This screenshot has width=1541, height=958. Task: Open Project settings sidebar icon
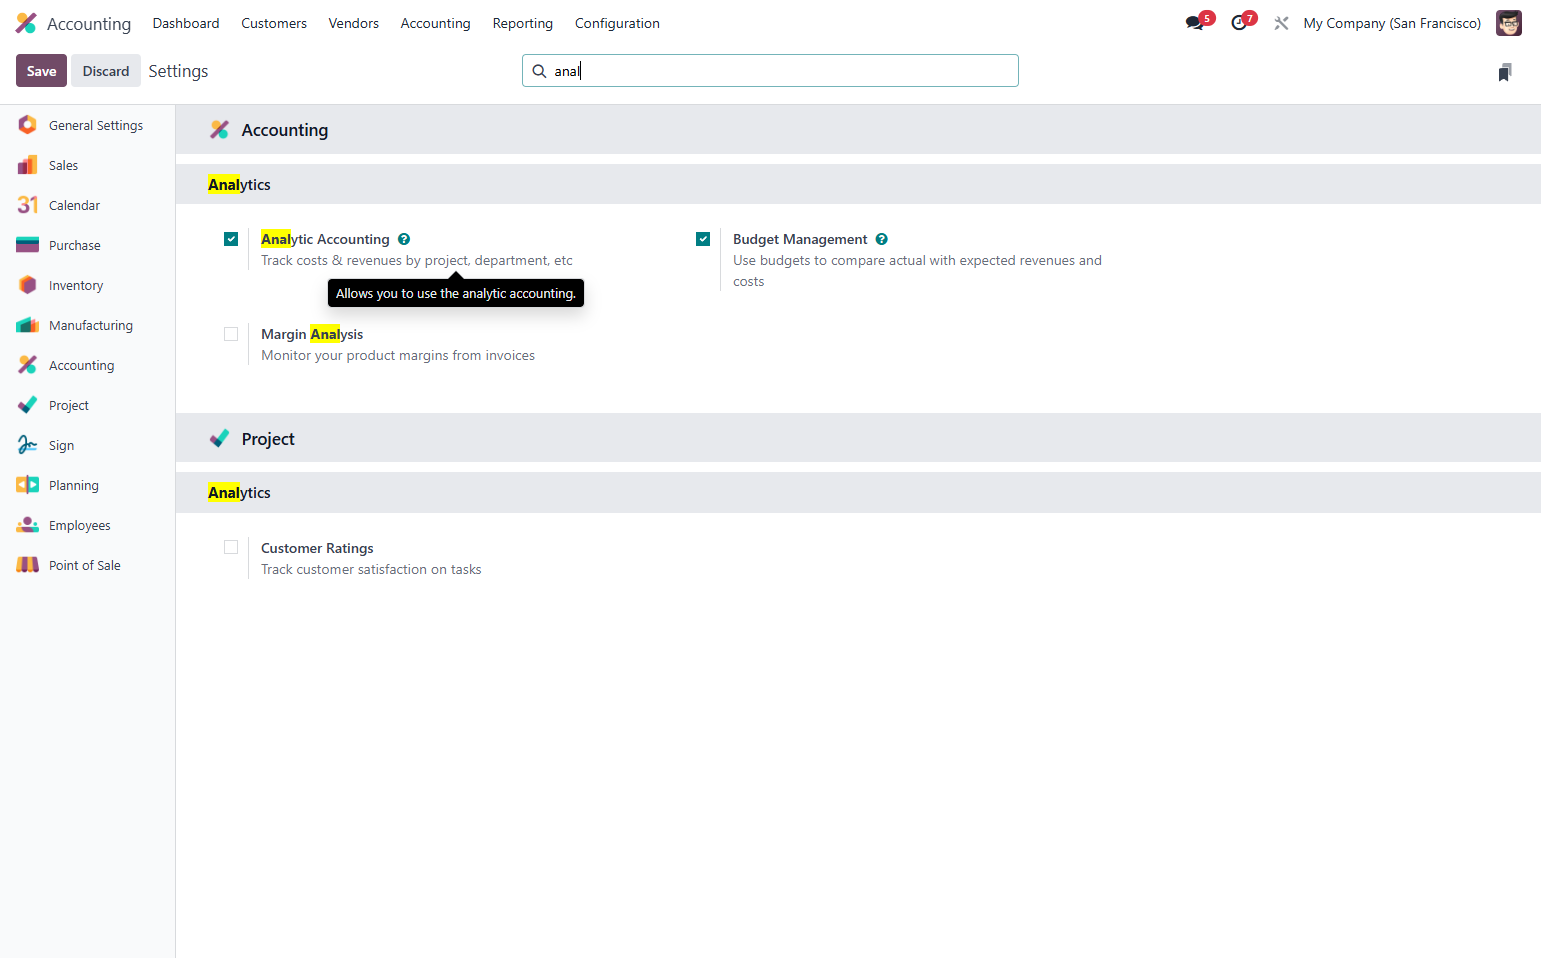coord(28,405)
